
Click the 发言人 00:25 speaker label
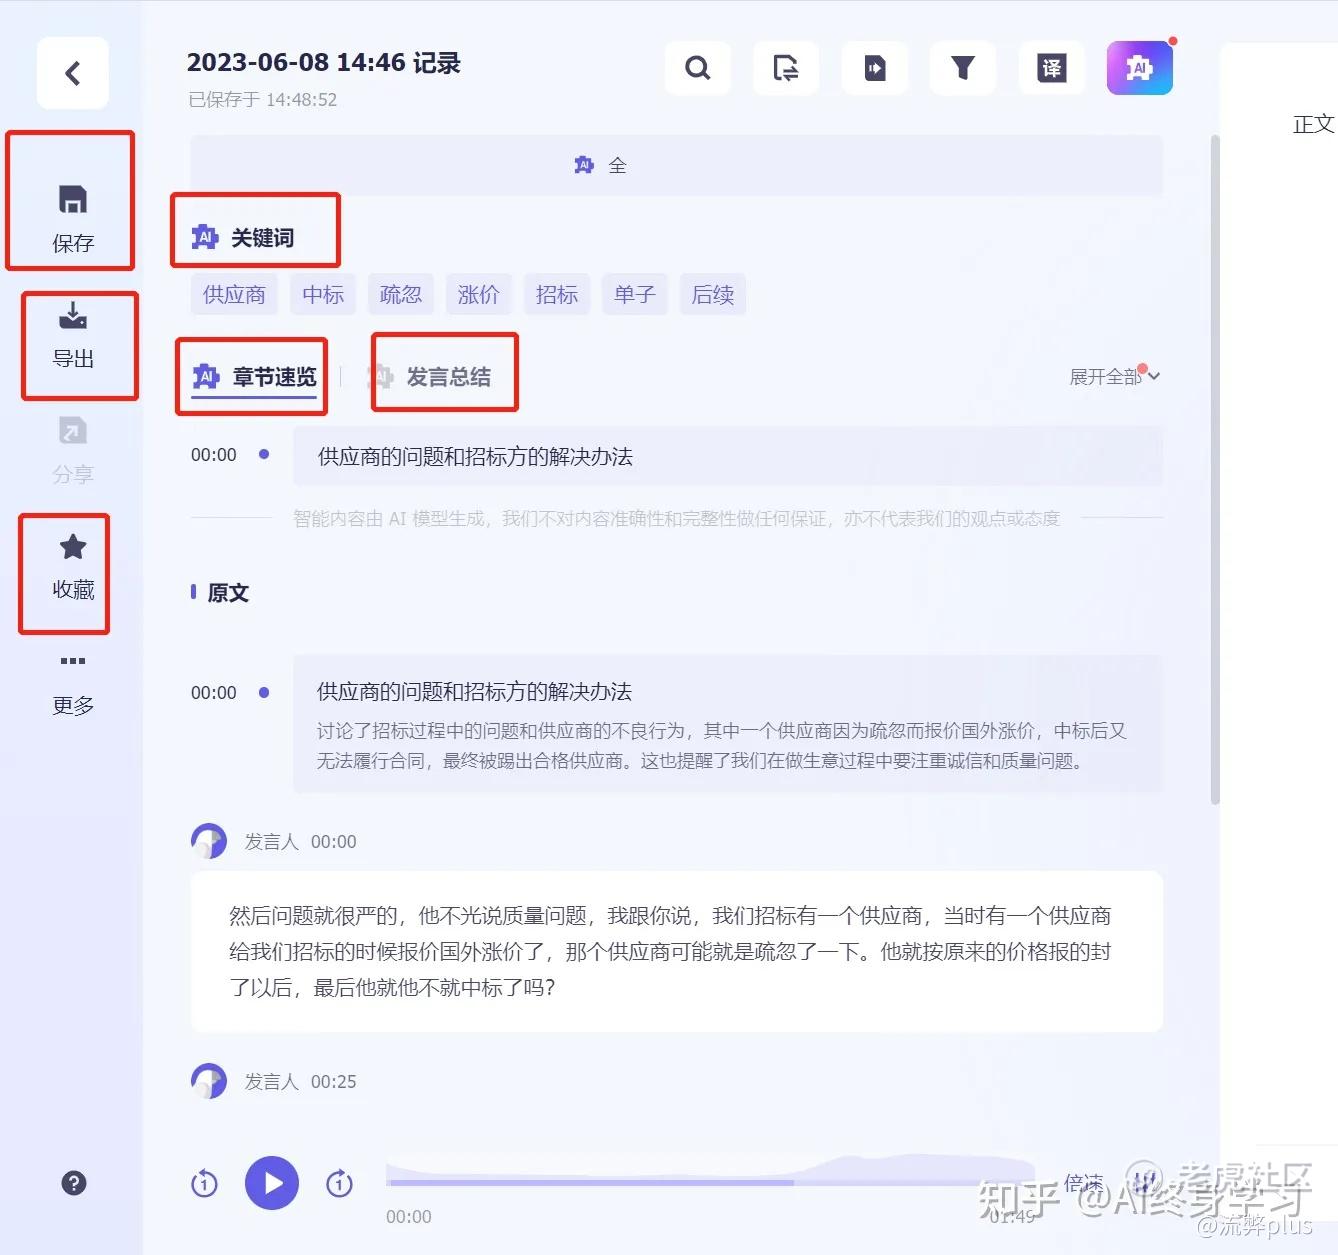[x=301, y=1082]
